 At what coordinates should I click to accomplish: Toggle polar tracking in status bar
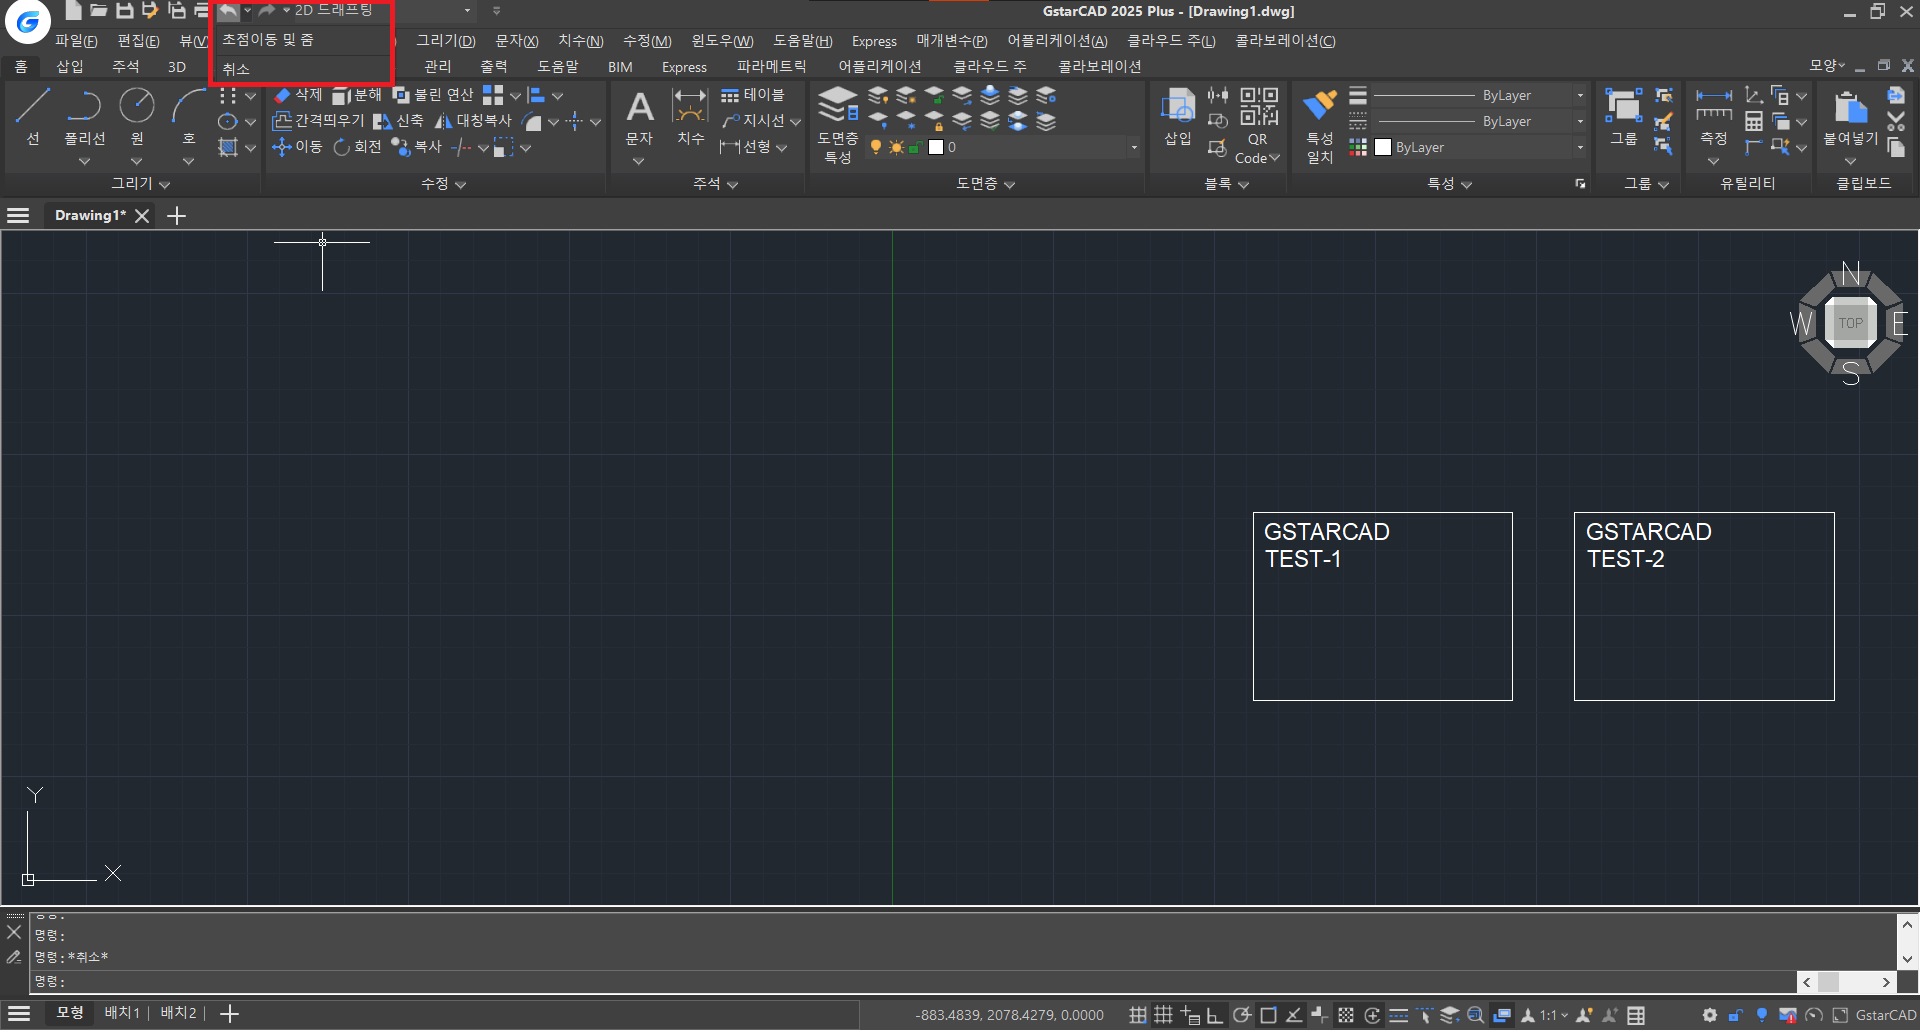coord(1242,1015)
